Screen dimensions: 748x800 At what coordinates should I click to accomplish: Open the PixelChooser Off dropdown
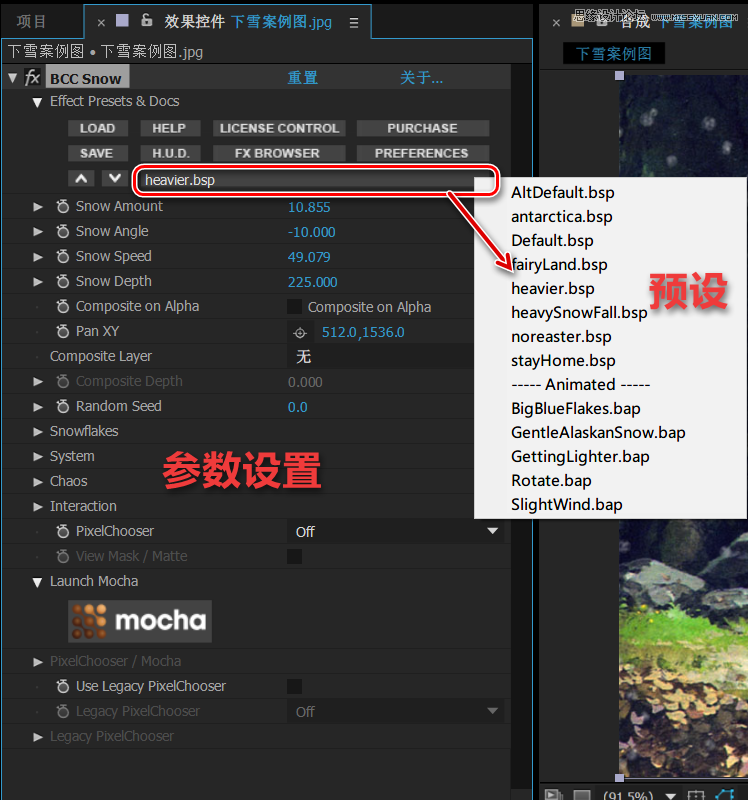click(x=395, y=532)
